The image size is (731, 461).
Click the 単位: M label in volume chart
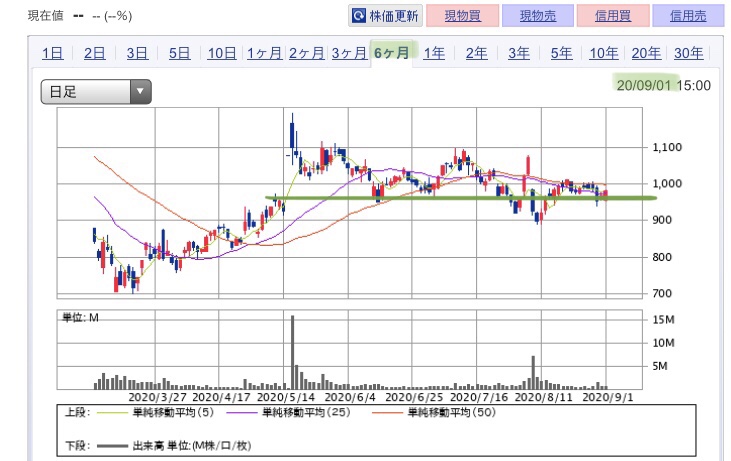tap(80, 318)
